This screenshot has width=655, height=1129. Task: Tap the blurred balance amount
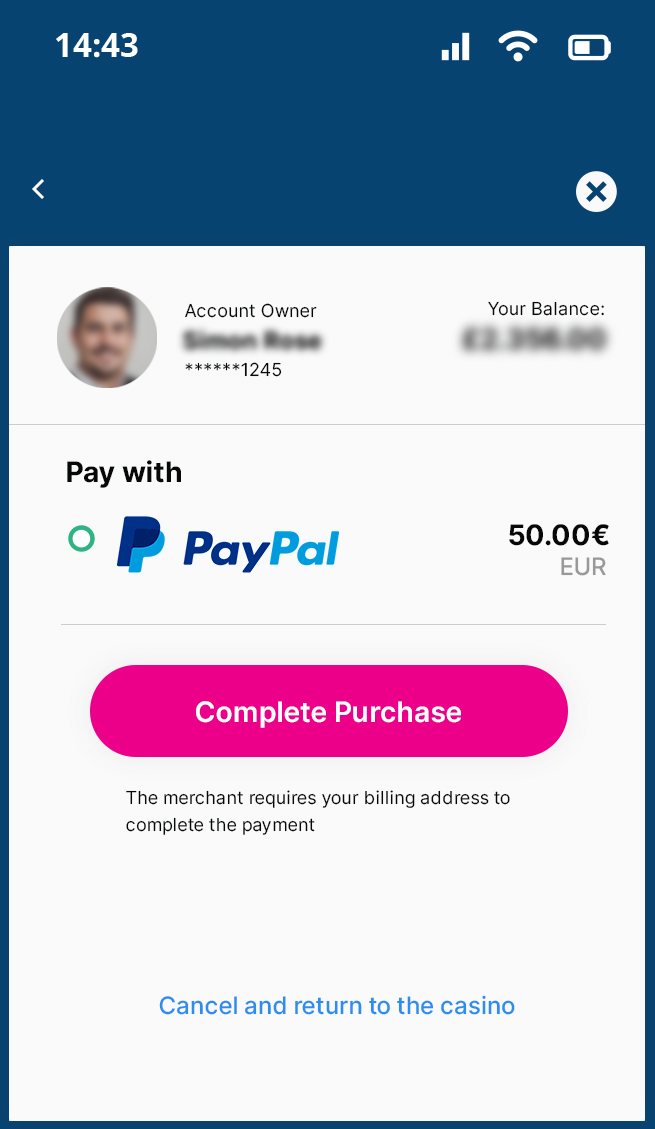534,338
